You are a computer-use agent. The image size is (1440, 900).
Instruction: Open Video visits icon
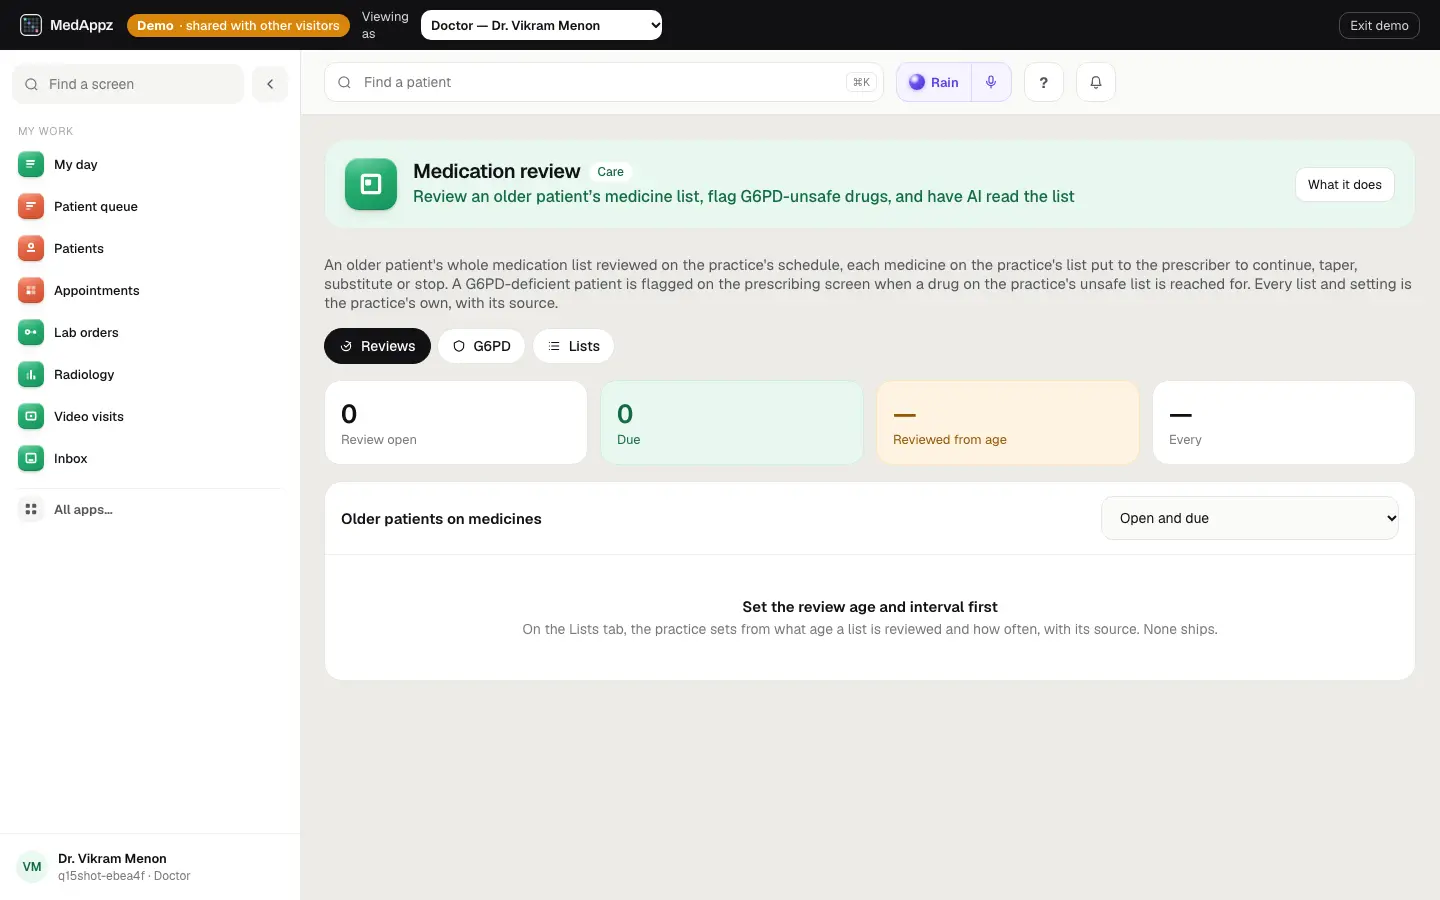[31, 416]
